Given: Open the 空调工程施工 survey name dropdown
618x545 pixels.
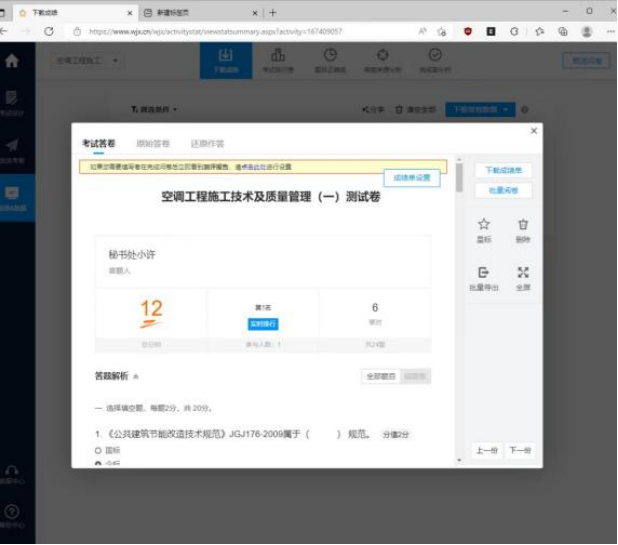Looking at the screenshot, I should coord(87,61).
